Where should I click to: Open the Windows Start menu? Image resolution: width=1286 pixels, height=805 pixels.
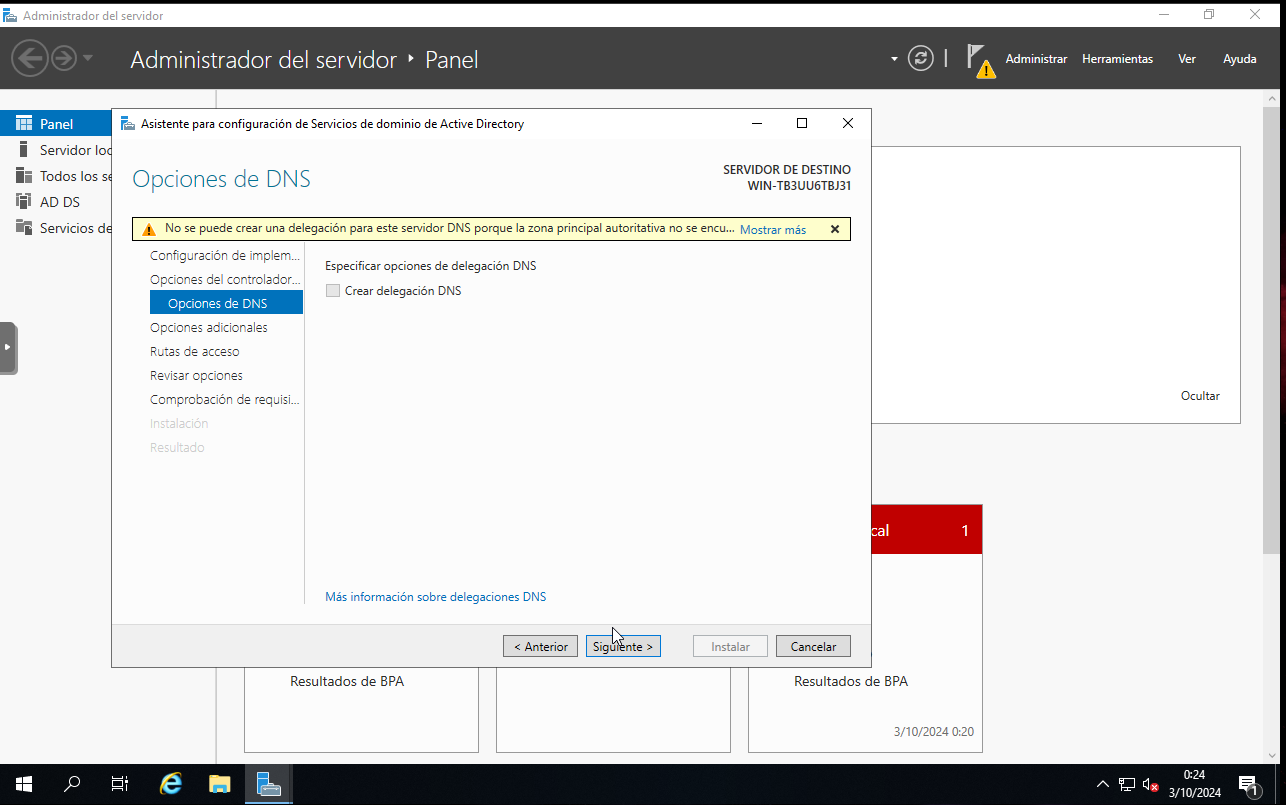tap(24, 784)
